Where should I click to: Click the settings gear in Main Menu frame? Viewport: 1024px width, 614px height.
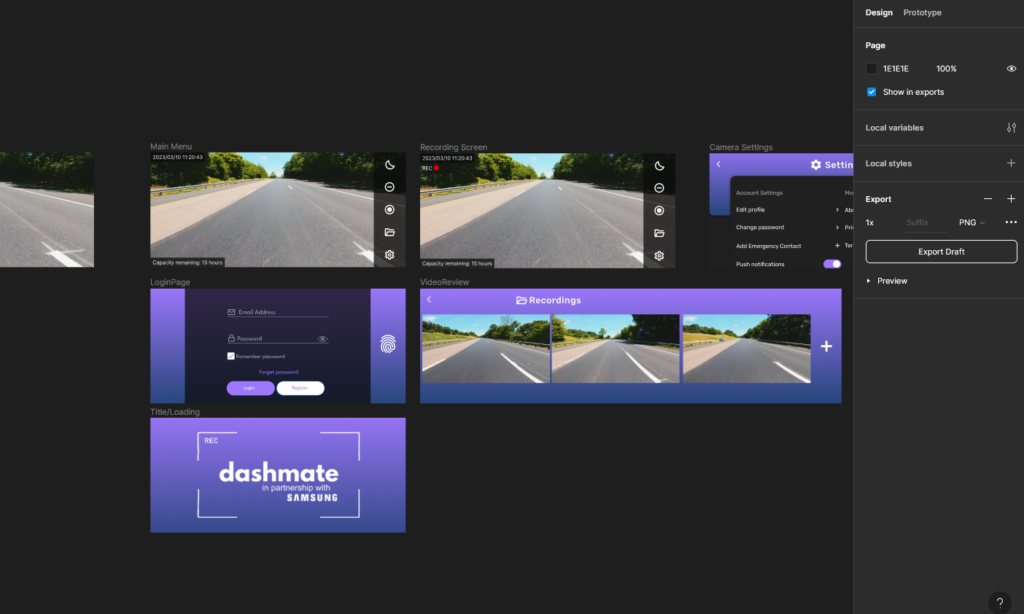click(390, 255)
